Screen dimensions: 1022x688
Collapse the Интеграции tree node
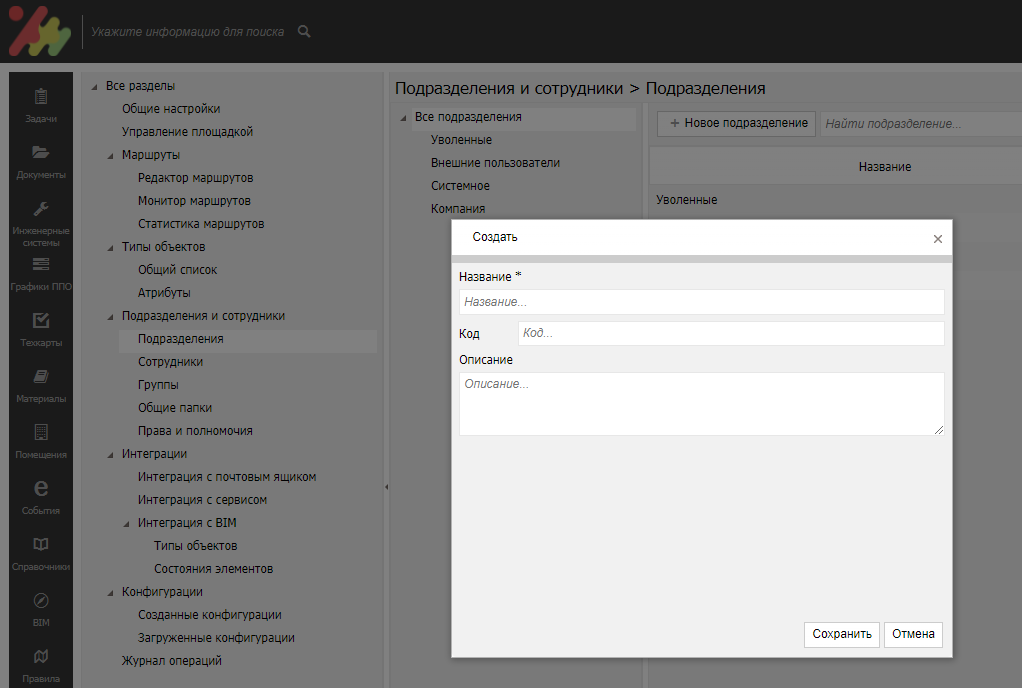click(x=110, y=455)
